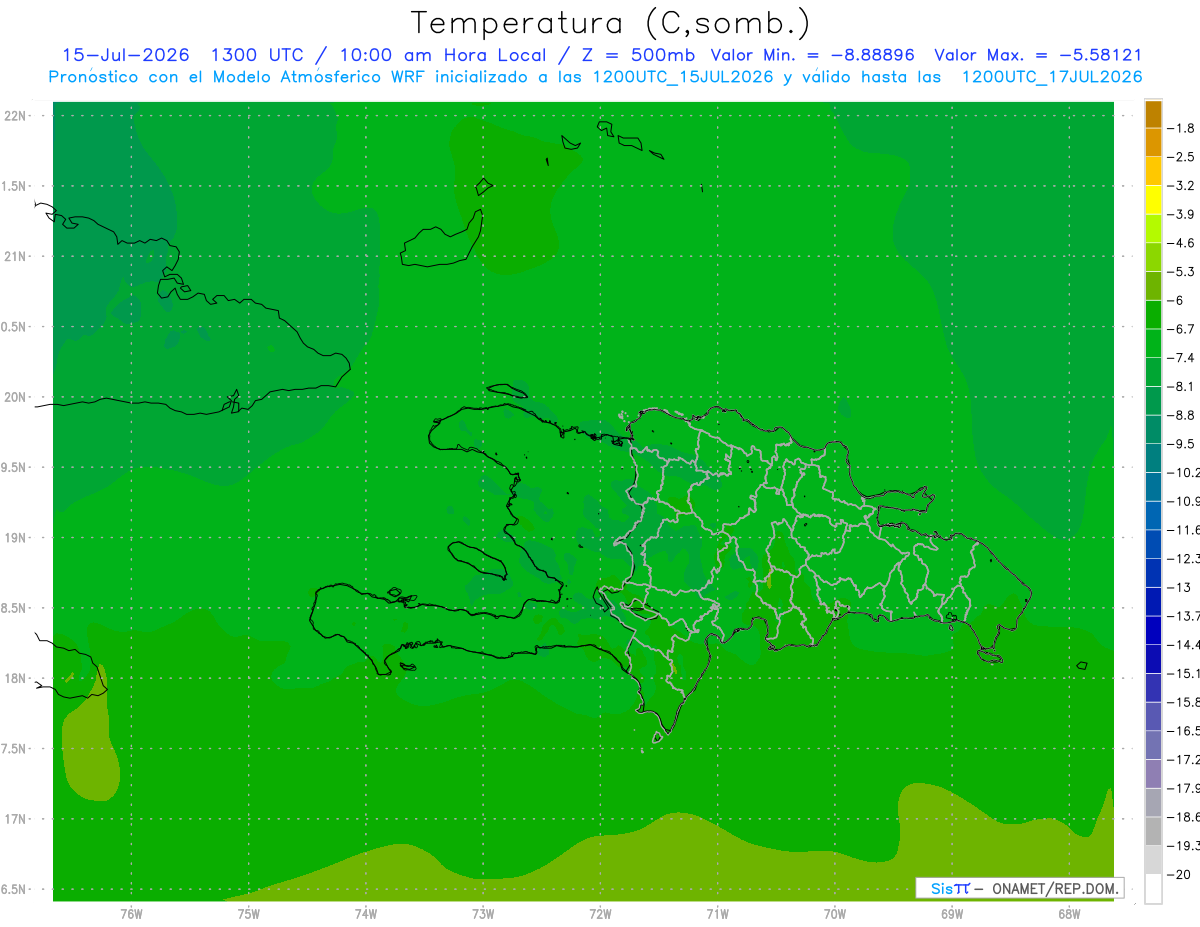Click the green swatch between -6.7 and -7.4

pyautogui.click(x=1153, y=344)
